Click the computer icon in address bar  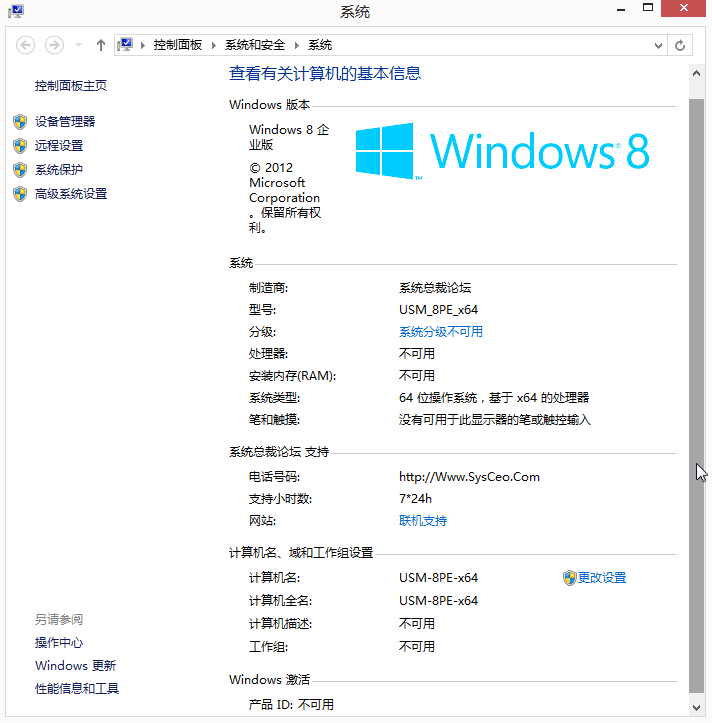pos(125,45)
